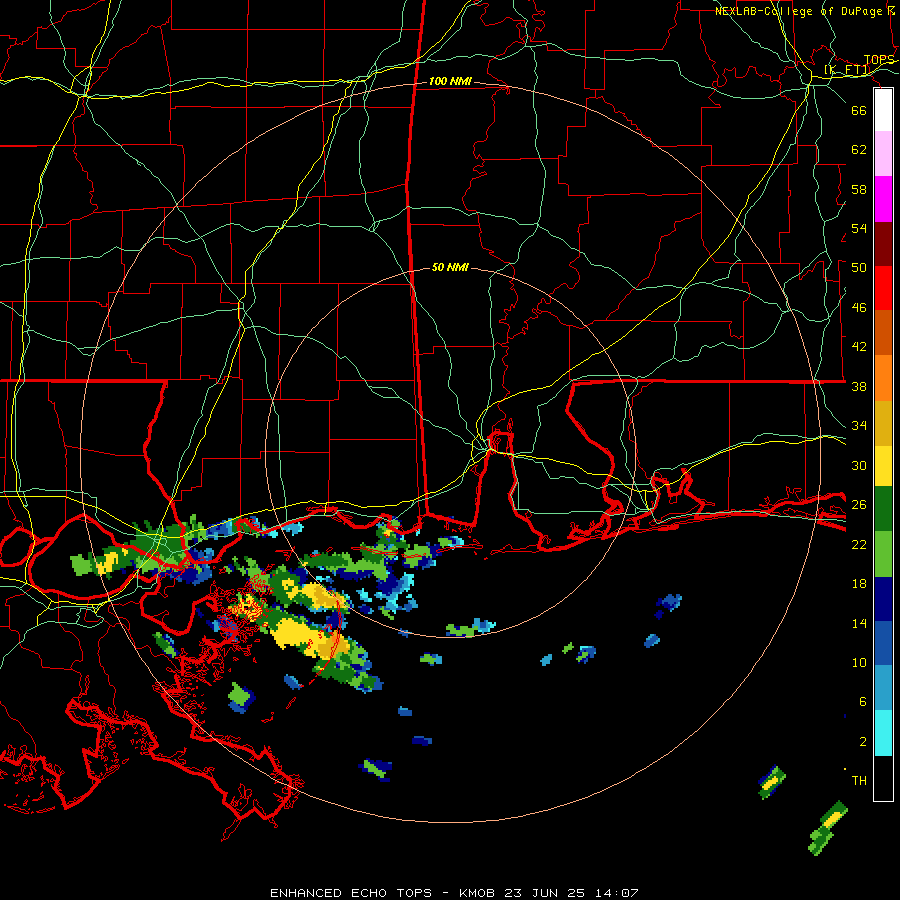Click the "TH" threshold legend label
Screen dimensions: 900x900
[x=859, y=781]
